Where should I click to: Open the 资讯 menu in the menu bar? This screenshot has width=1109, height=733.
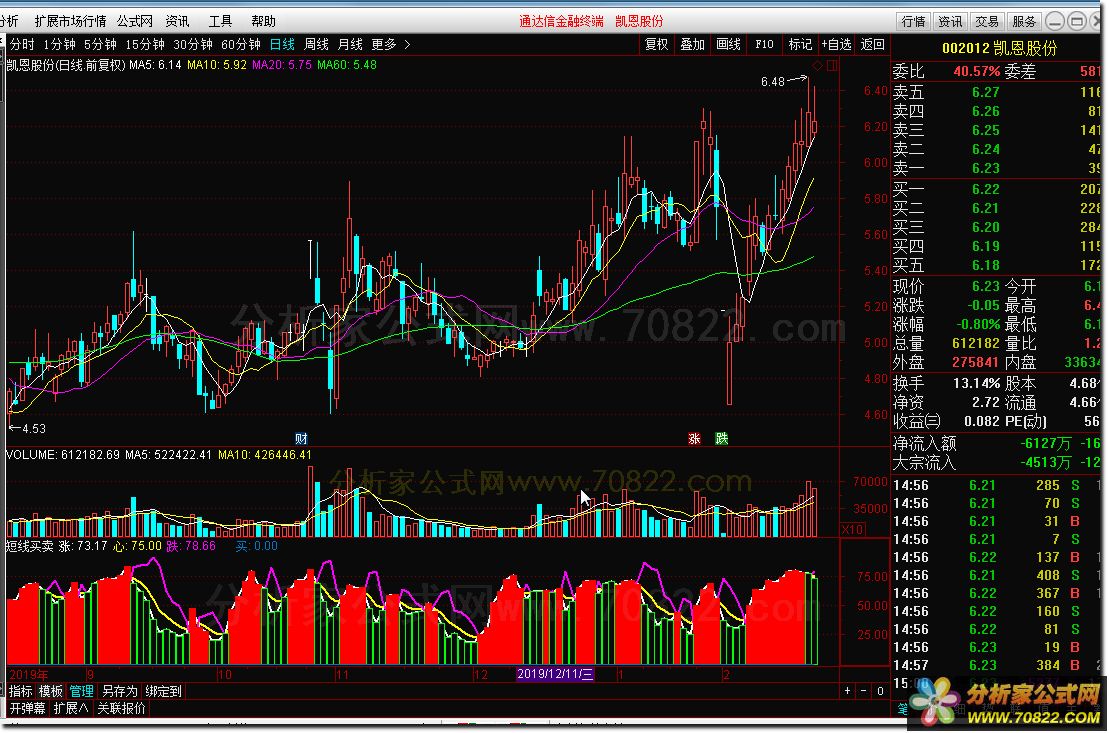coord(178,21)
